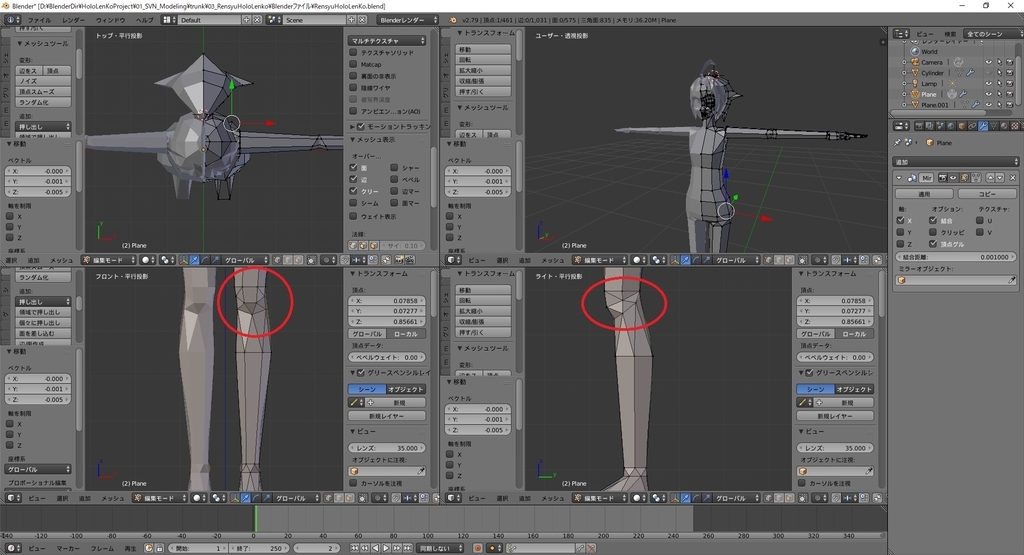Click the ランダム化 button in top-left panel
Image resolution: width=1024 pixels, height=555 pixels.
[x=43, y=102]
